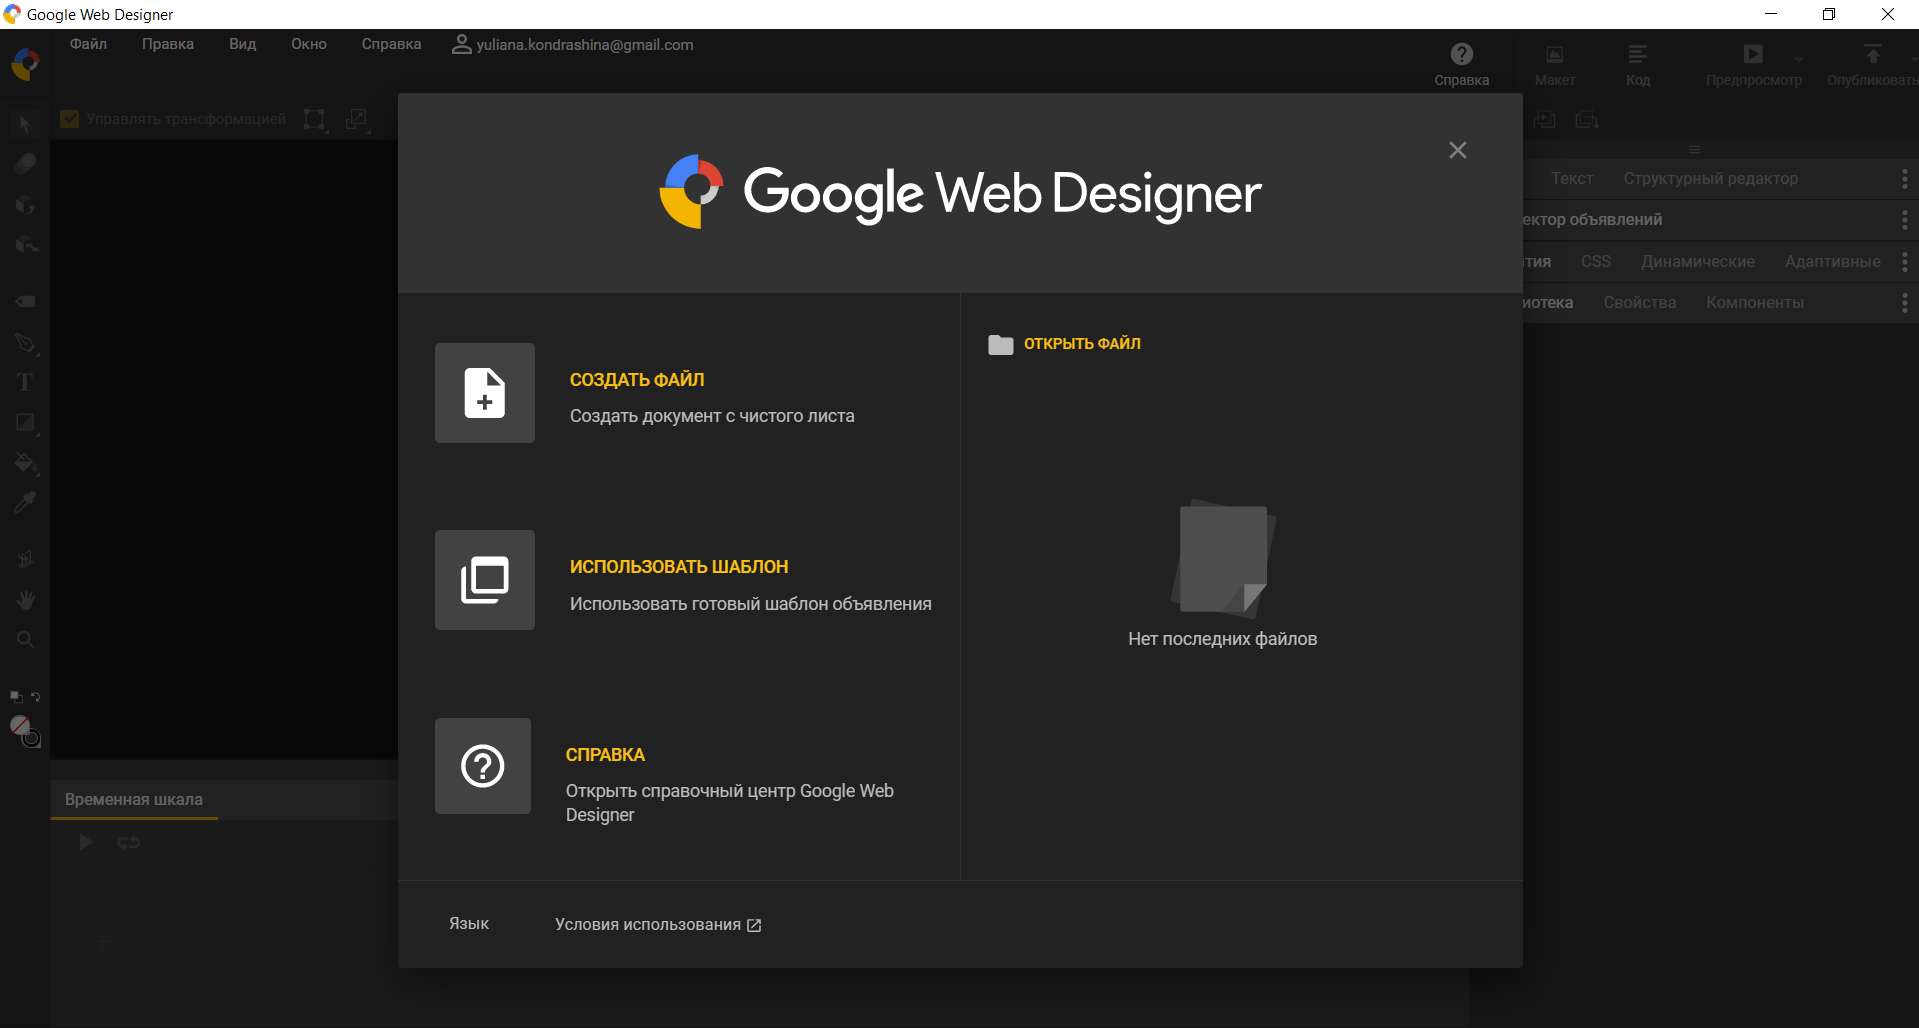Image resolution: width=1919 pixels, height=1028 pixels.
Task: Open the preview browser dropdown arrow
Action: pyautogui.click(x=1799, y=59)
